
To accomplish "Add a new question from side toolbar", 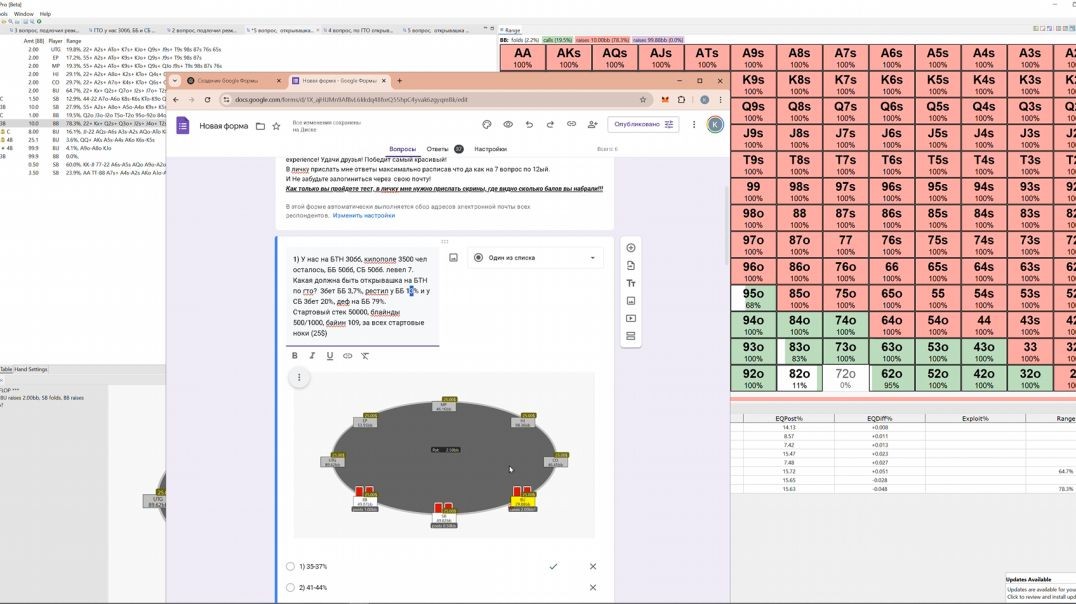I will click(x=631, y=248).
